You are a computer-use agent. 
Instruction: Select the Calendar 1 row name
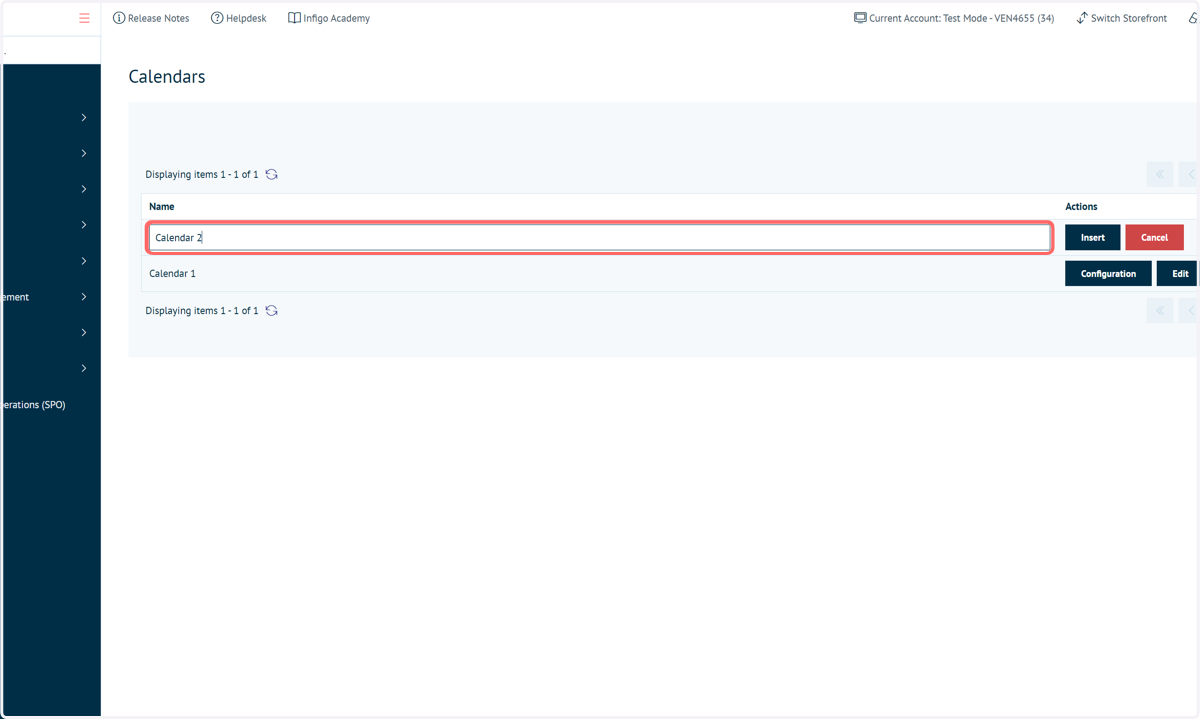(173, 274)
